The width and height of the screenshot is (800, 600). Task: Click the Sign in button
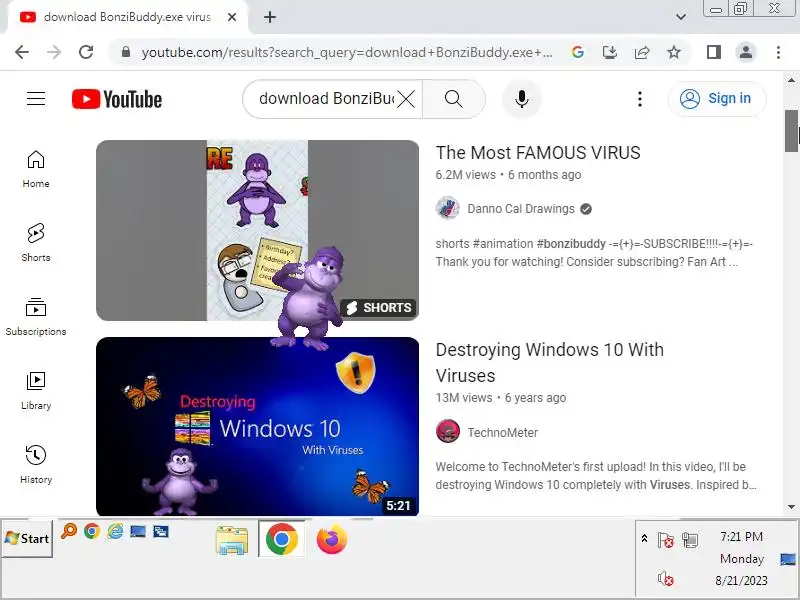(717, 98)
